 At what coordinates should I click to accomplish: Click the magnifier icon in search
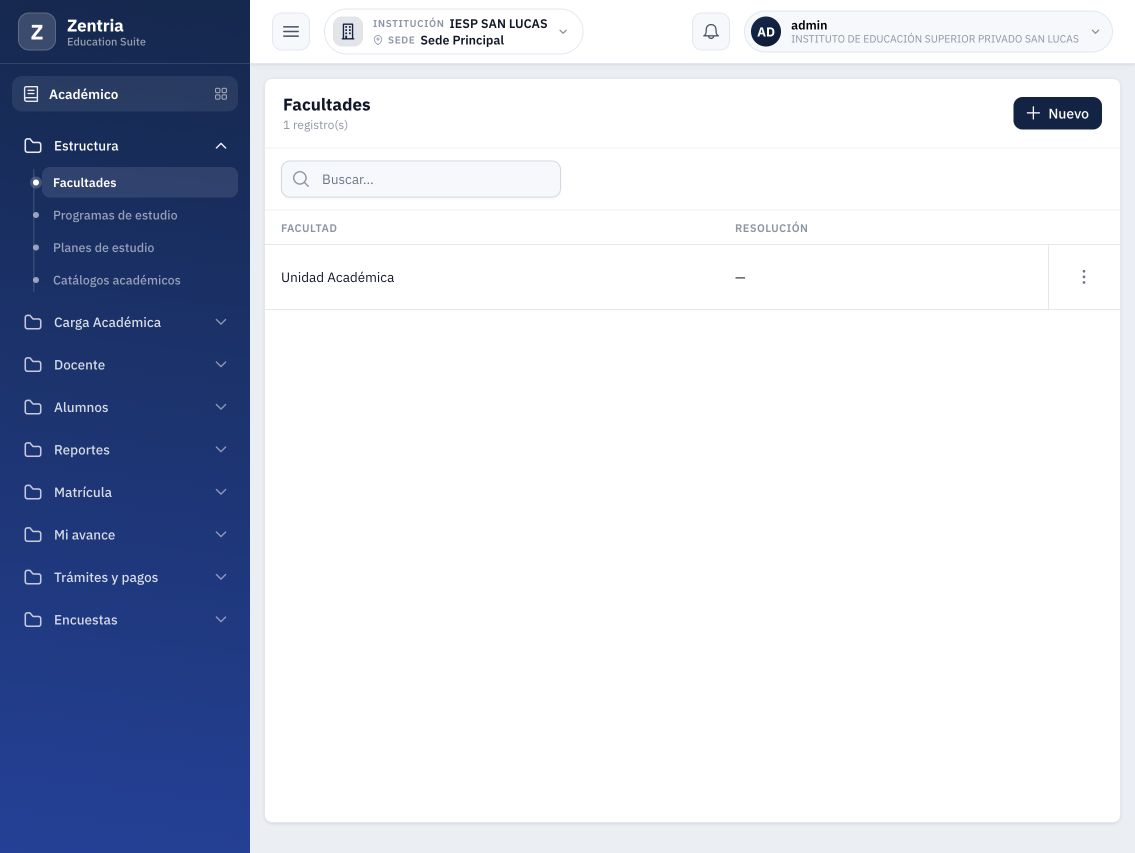click(x=301, y=180)
